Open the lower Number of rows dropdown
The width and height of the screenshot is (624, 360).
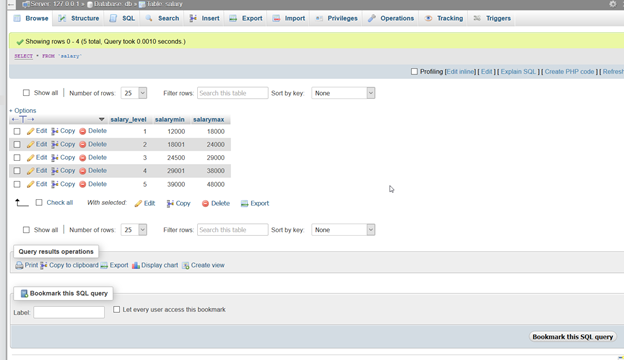click(134, 230)
